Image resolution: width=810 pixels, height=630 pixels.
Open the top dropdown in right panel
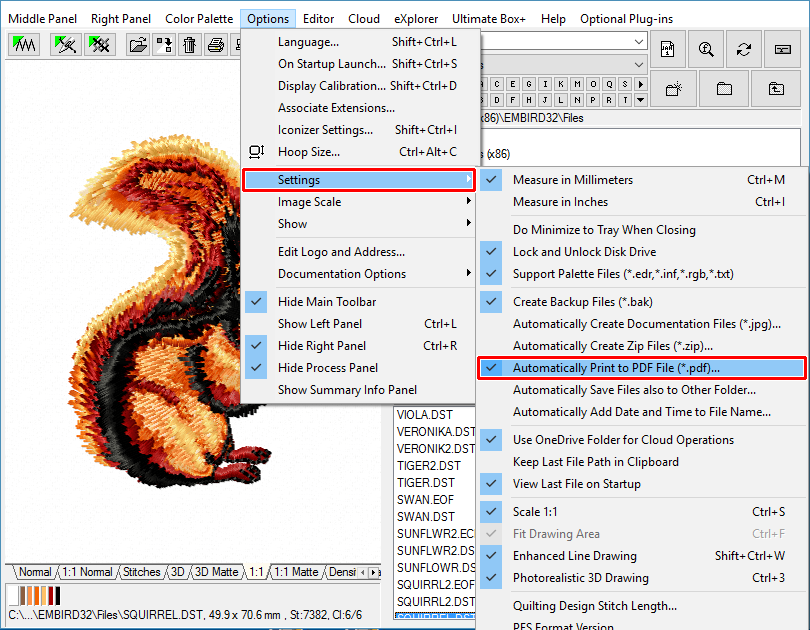tap(638, 41)
